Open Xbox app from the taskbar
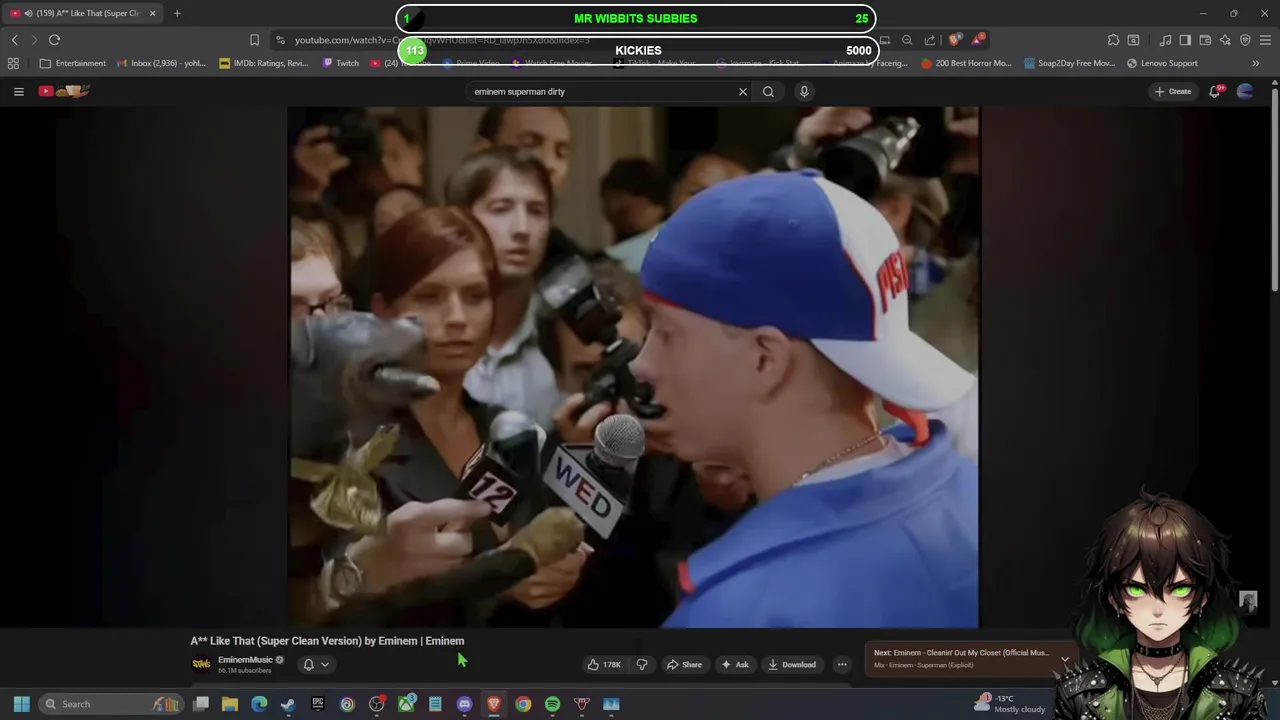Image resolution: width=1280 pixels, height=720 pixels. (x=406, y=704)
